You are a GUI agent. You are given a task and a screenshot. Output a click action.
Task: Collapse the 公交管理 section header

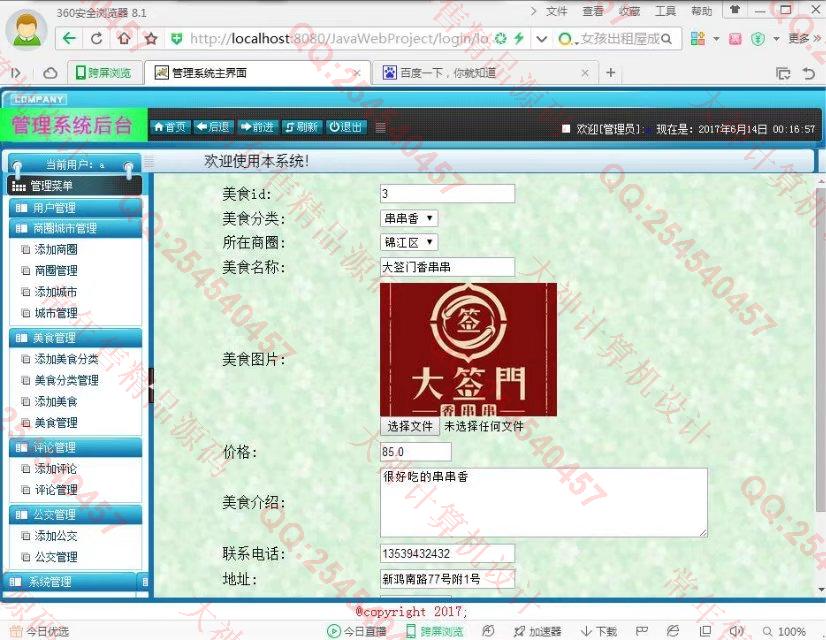(75, 515)
